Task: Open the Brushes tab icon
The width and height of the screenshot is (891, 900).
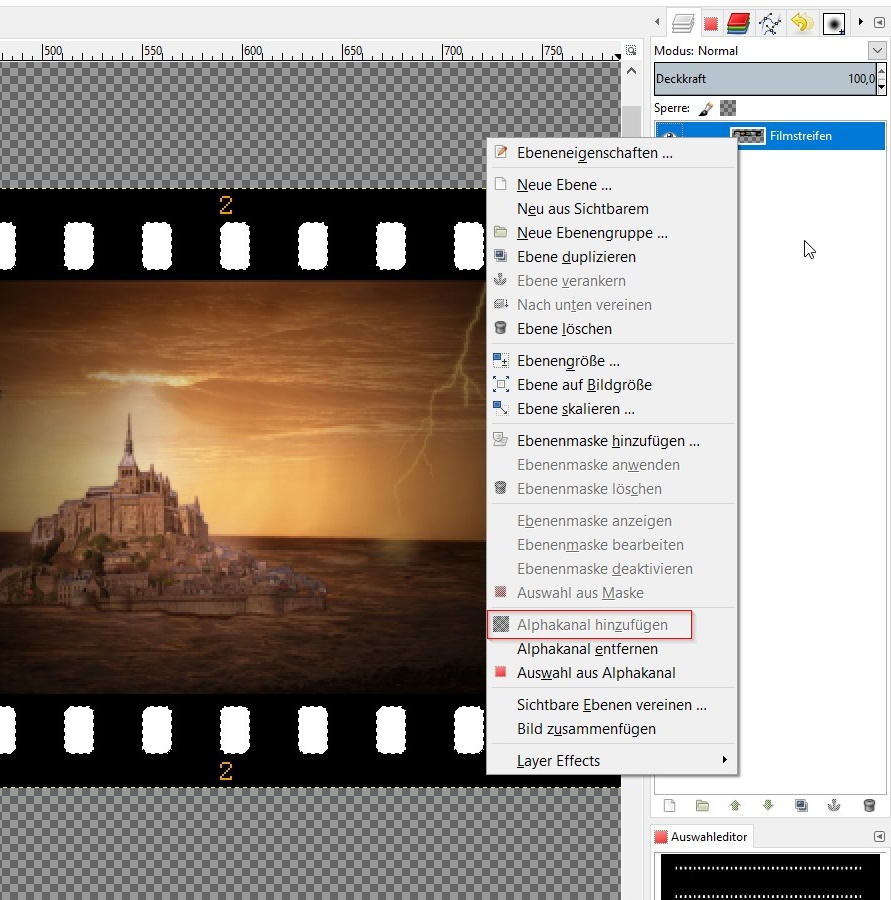Action: [833, 22]
